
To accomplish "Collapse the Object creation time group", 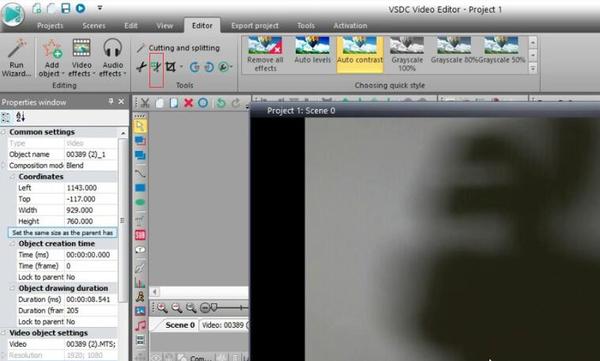I will point(12,244).
